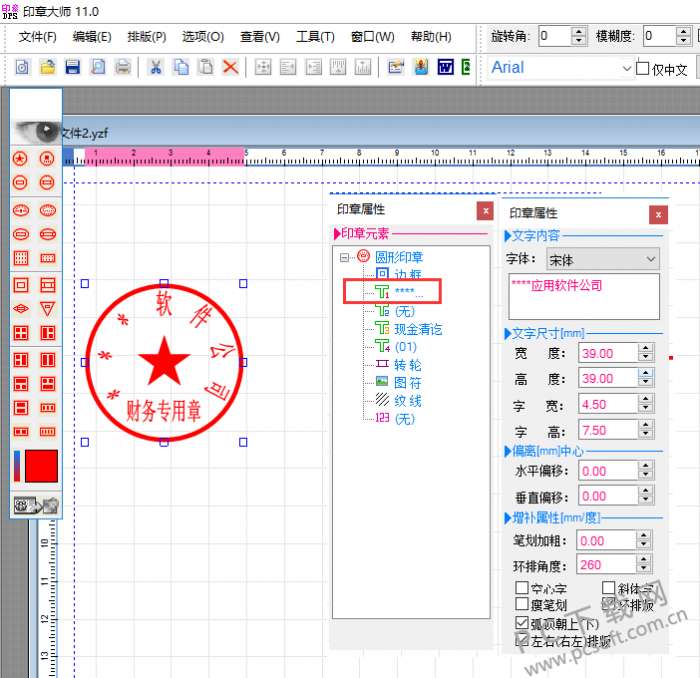Open the 排版(P) menu
The width and height of the screenshot is (700, 678).
click(146, 37)
